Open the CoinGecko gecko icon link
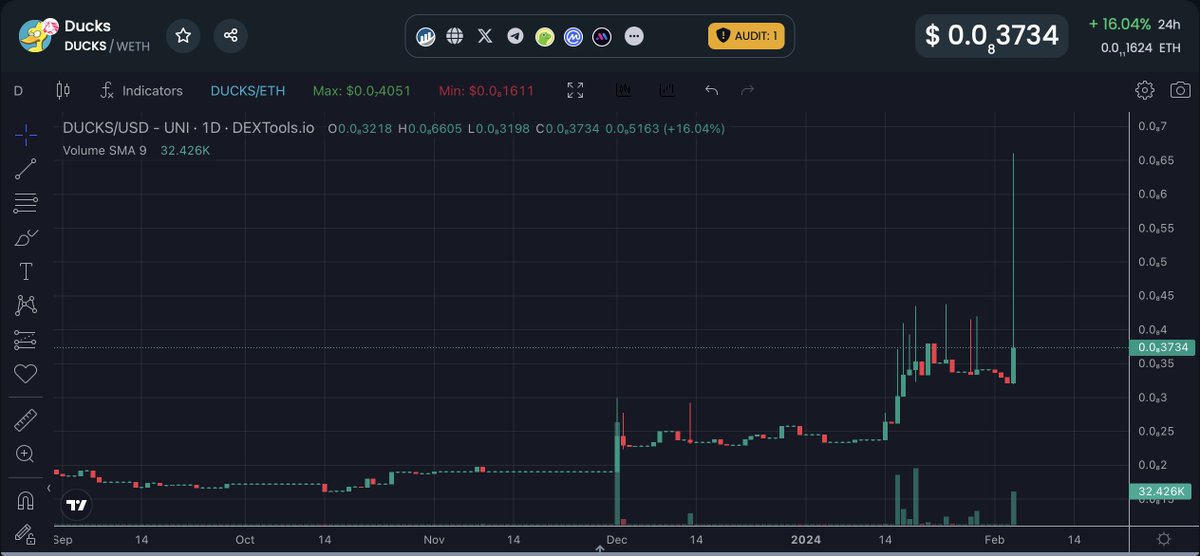Viewport: 1200px width, 556px height. point(545,37)
